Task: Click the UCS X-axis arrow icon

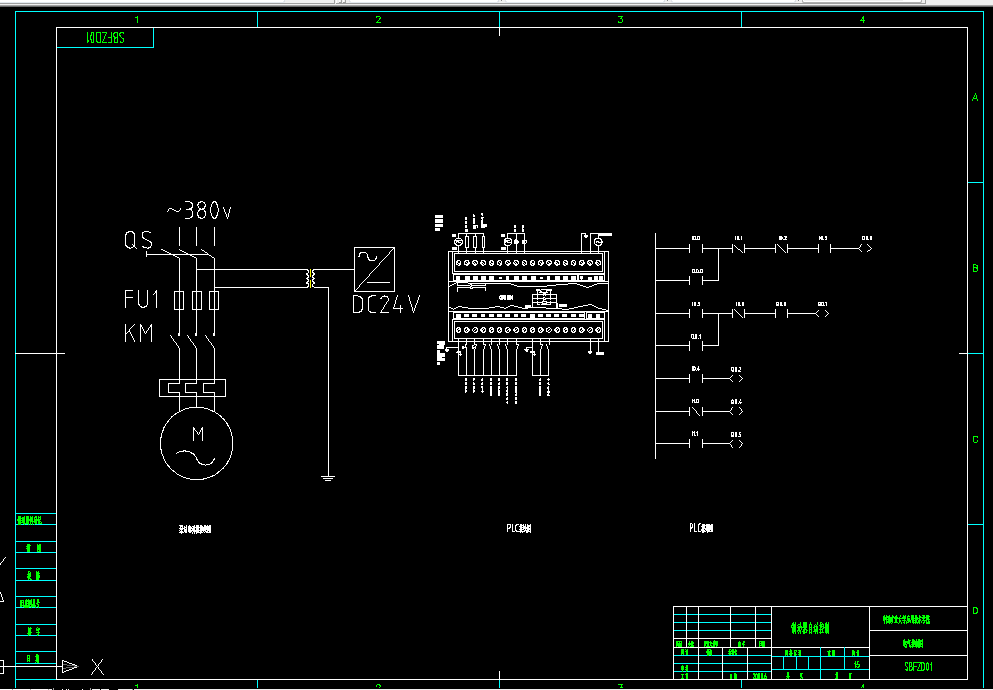Action: coord(70,666)
